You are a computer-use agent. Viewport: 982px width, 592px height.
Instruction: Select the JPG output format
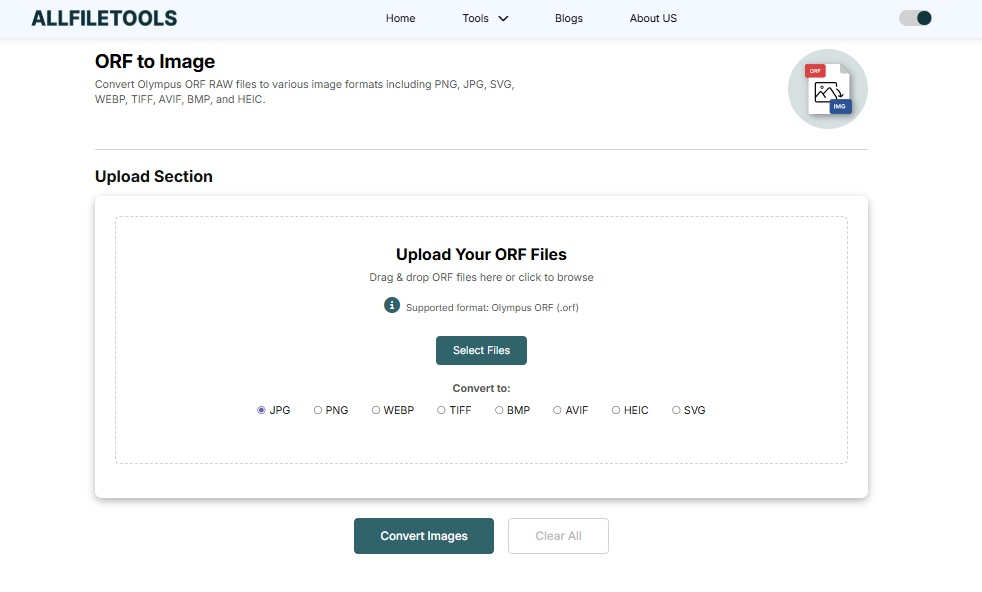pos(261,410)
